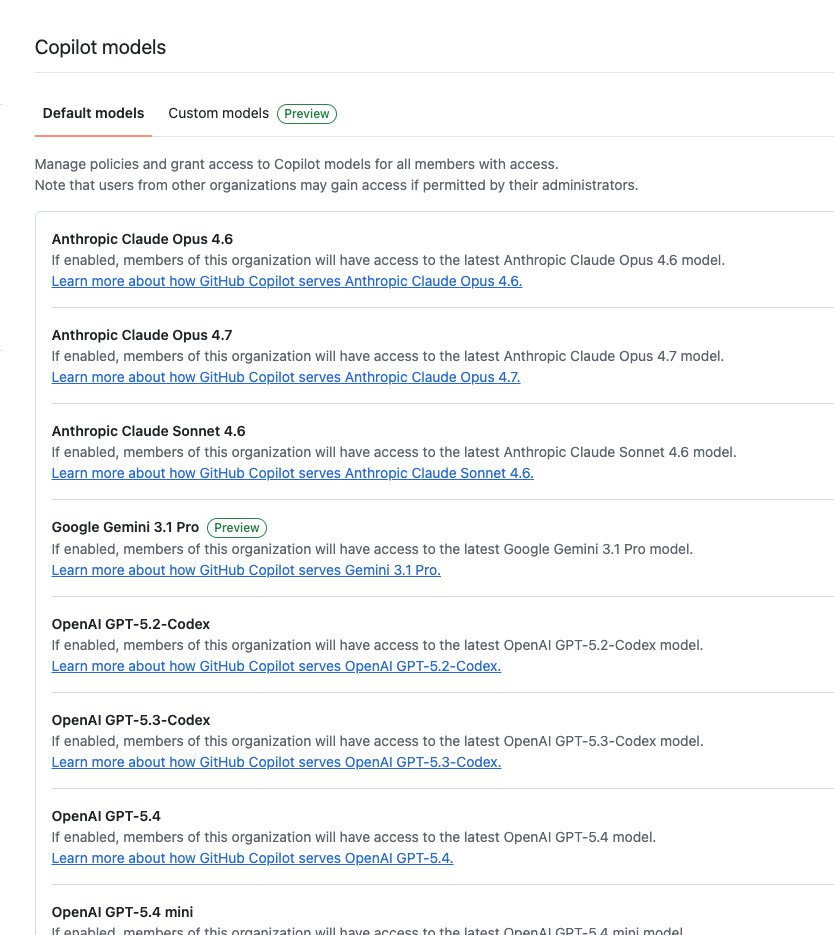Click the note about users from other organizations
Screen dimensions: 834x935
[x=336, y=185]
